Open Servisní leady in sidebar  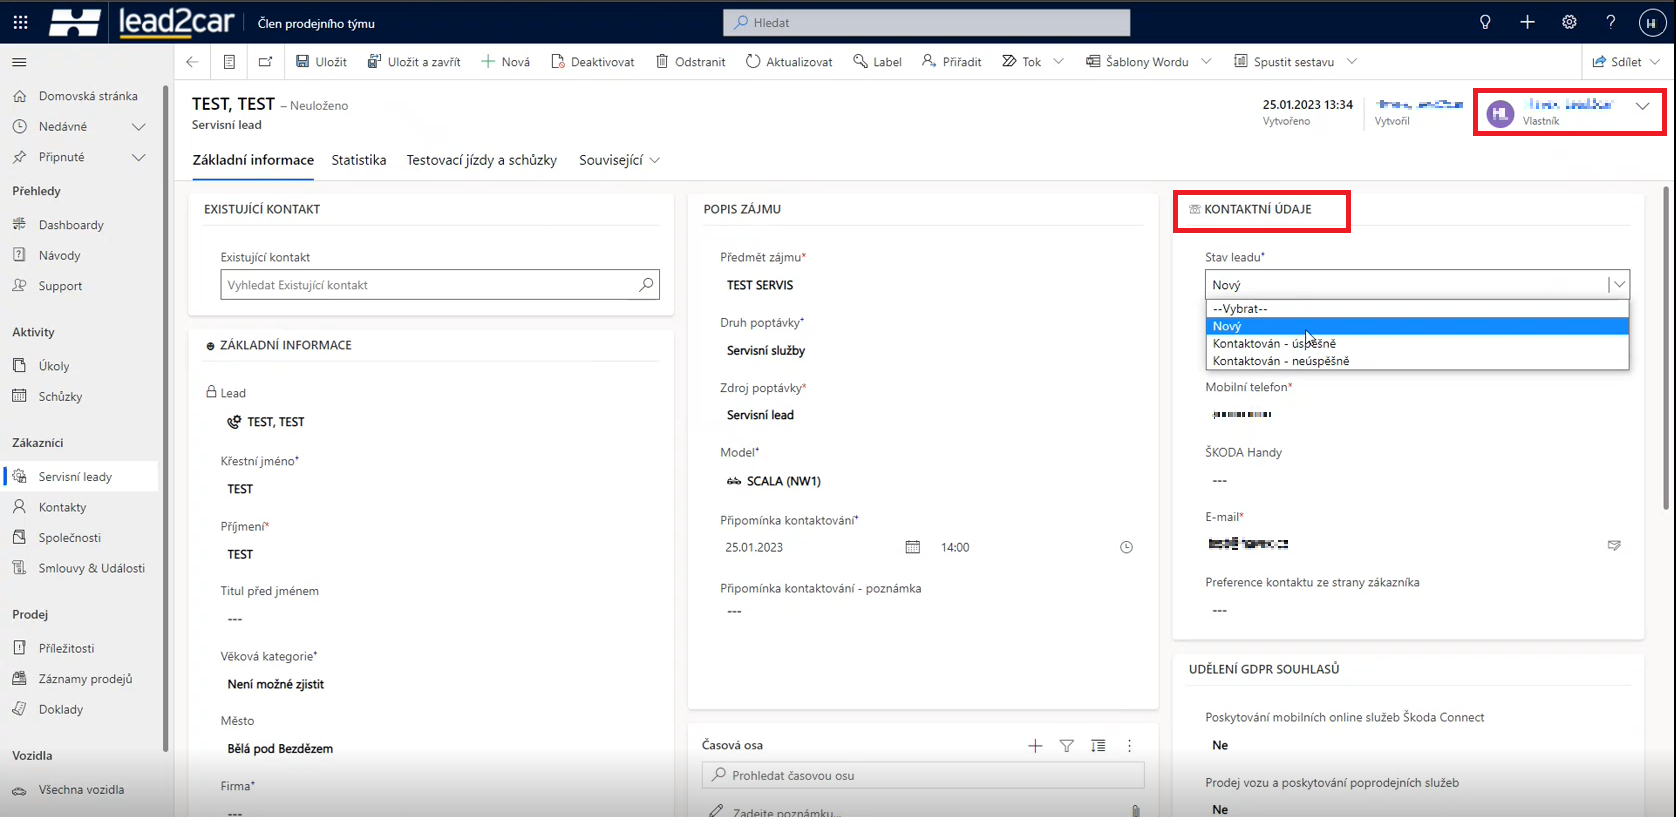(75, 477)
